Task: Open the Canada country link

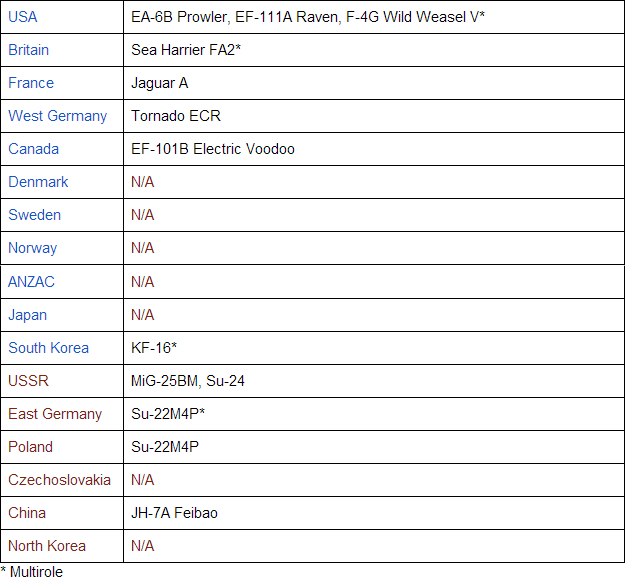Action: pos(33,149)
